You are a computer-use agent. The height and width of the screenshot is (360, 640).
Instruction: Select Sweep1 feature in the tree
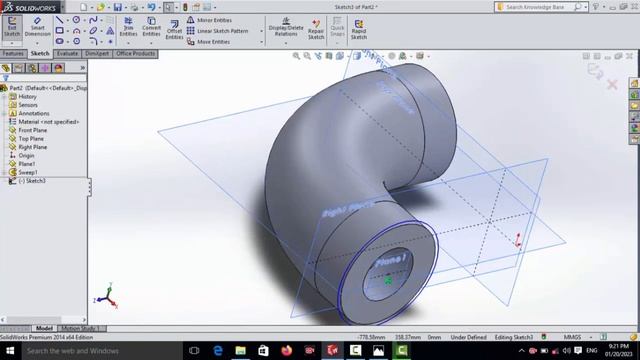coord(28,172)
